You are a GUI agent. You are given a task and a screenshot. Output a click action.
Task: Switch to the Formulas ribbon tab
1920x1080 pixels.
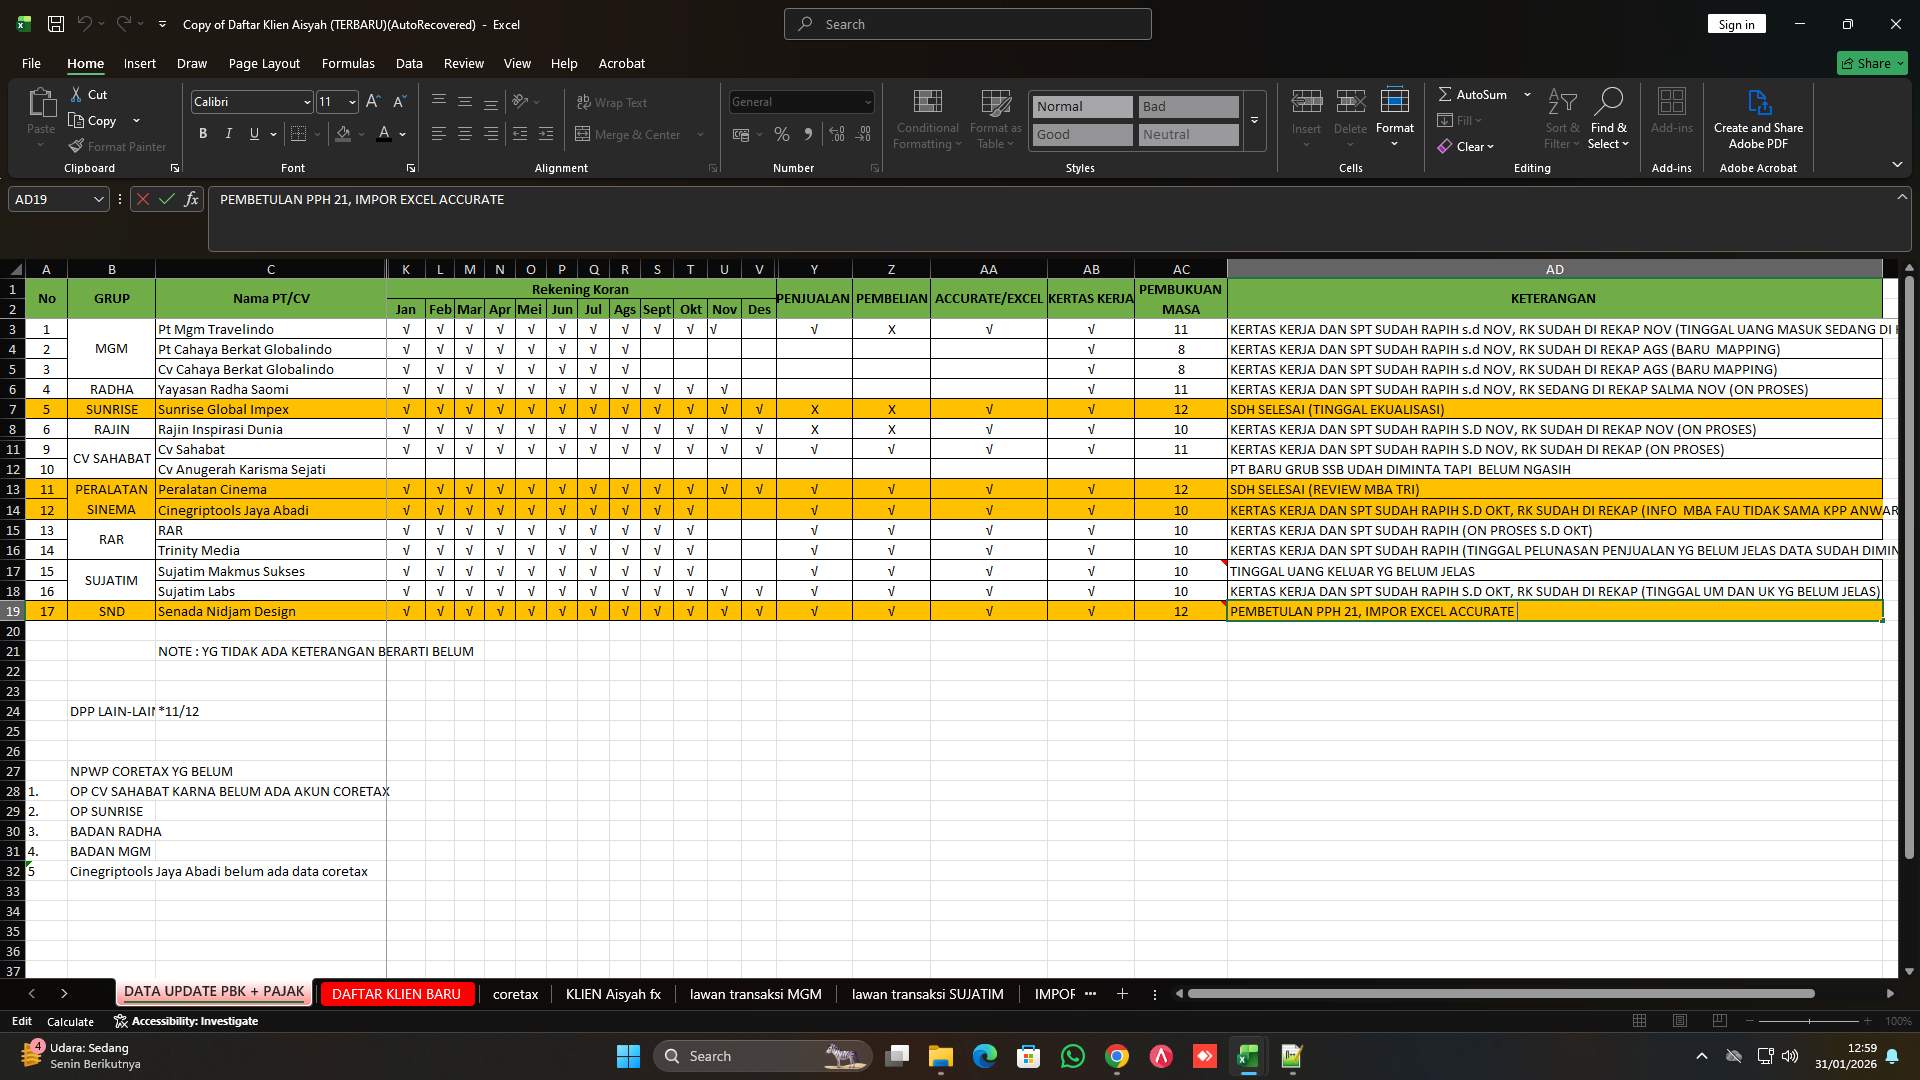347,63
